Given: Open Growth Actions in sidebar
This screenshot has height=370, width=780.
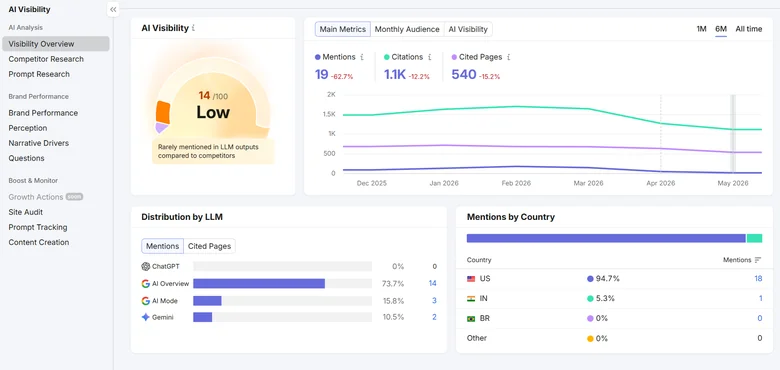Looking at the screenshot, I should click(x=36, y=197).
